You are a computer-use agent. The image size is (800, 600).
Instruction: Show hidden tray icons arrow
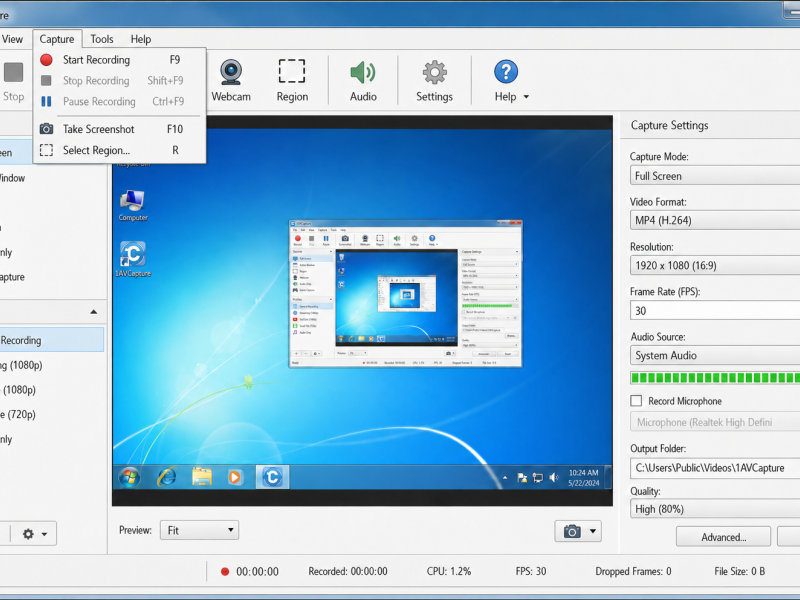coord(505,478)
